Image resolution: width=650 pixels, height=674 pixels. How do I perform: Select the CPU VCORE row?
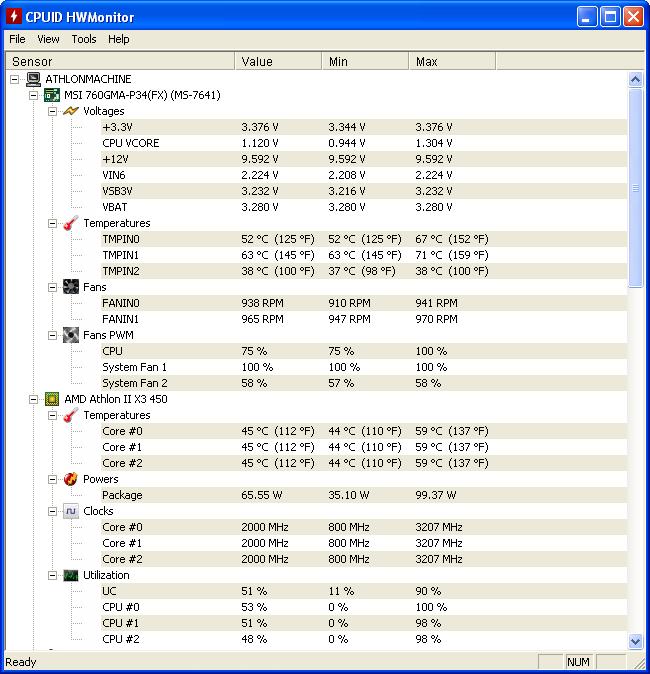click(363, 143)
